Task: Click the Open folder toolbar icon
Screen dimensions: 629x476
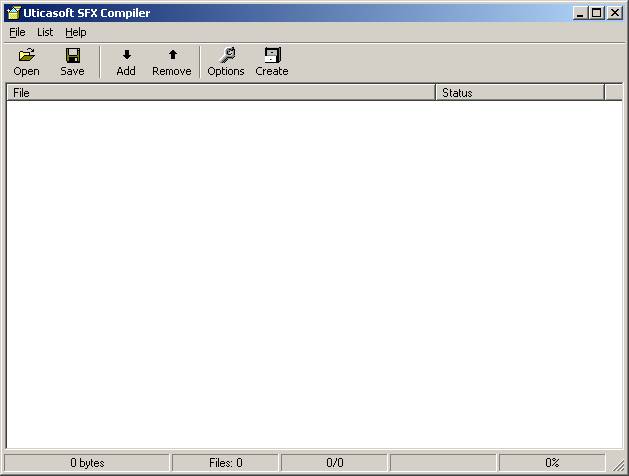Action: (x=26, y=56)
